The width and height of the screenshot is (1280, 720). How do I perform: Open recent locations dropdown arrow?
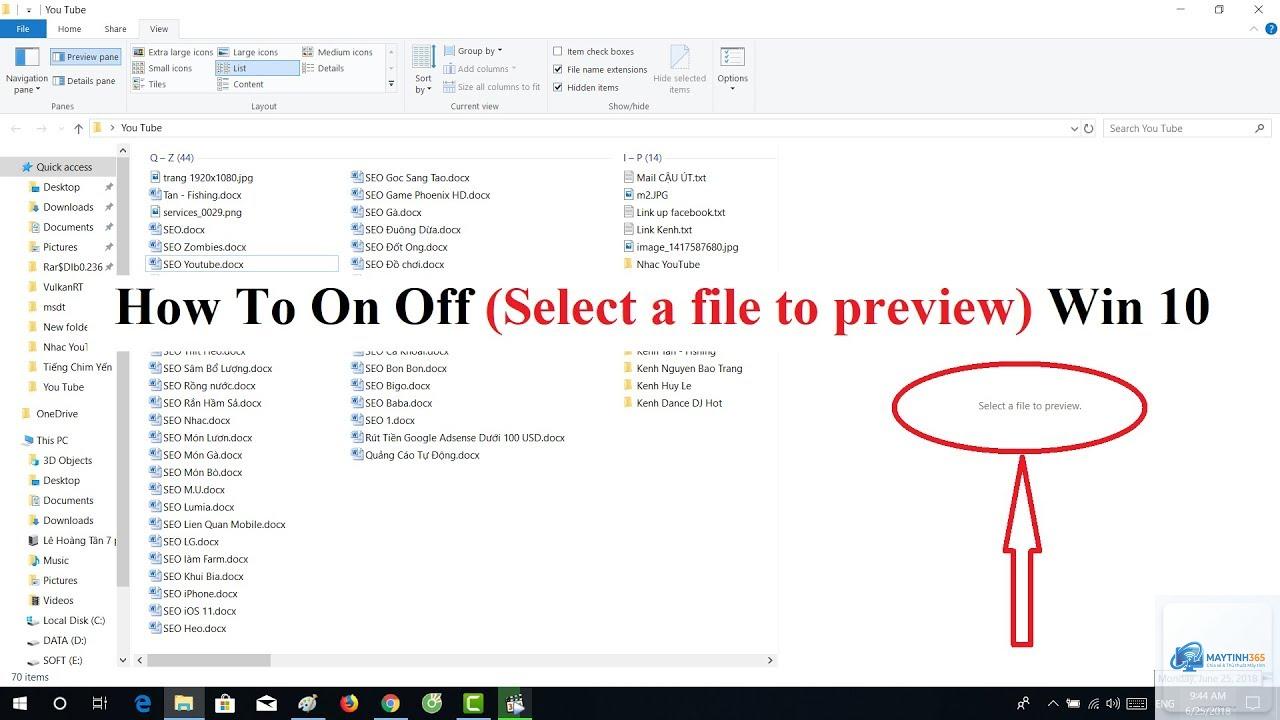pos(59,129)
